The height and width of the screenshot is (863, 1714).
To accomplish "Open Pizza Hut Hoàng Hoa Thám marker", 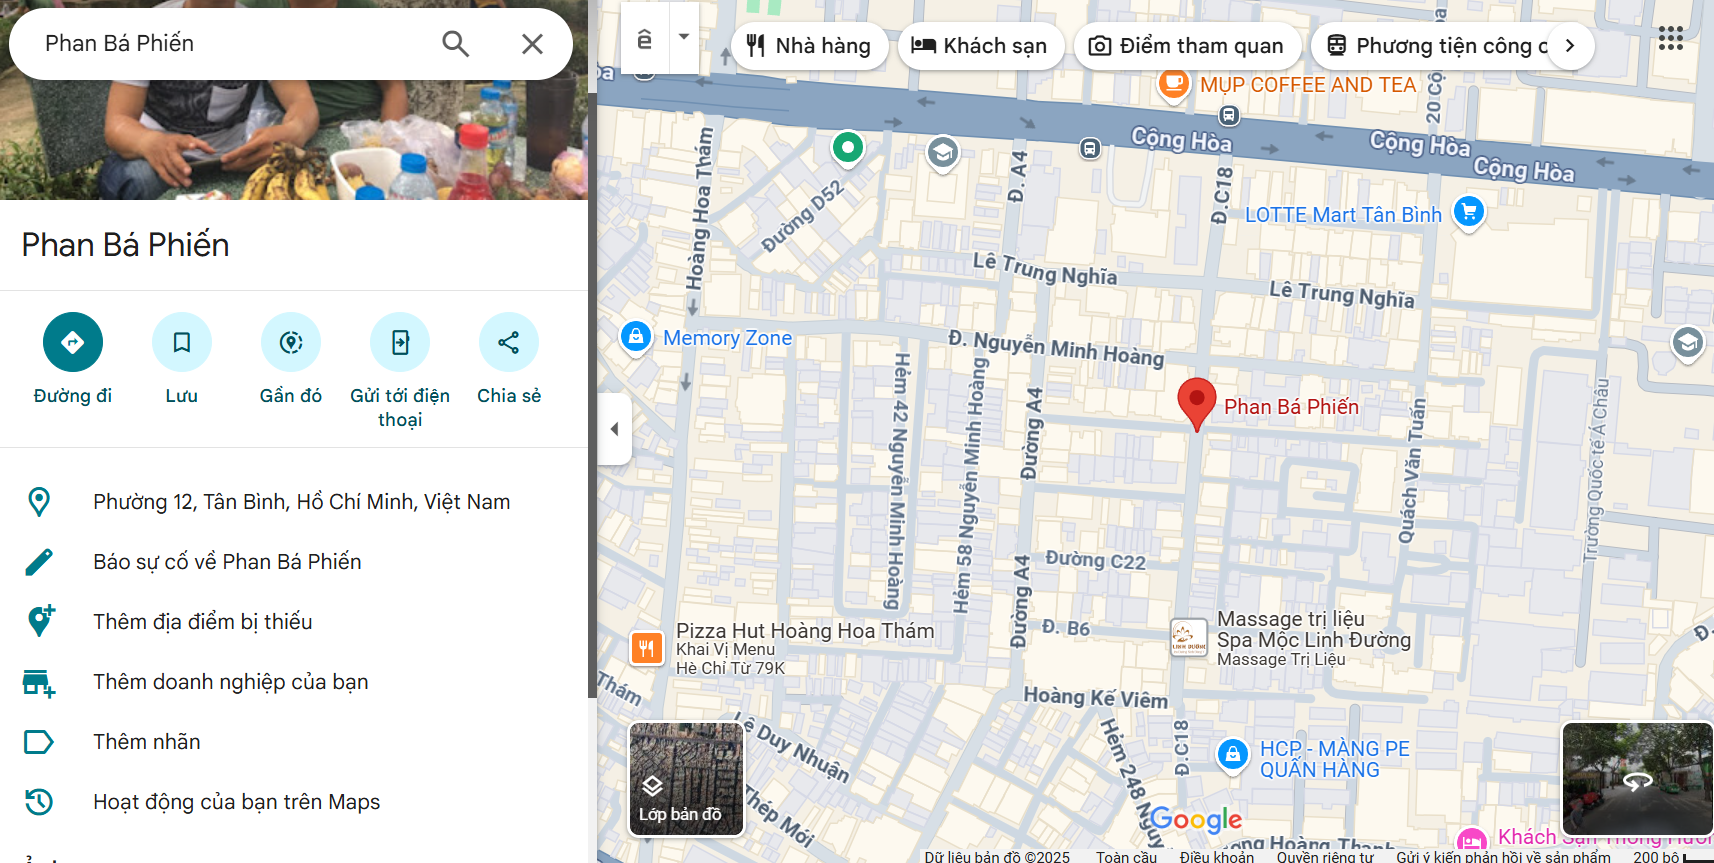I will [647, 648].
